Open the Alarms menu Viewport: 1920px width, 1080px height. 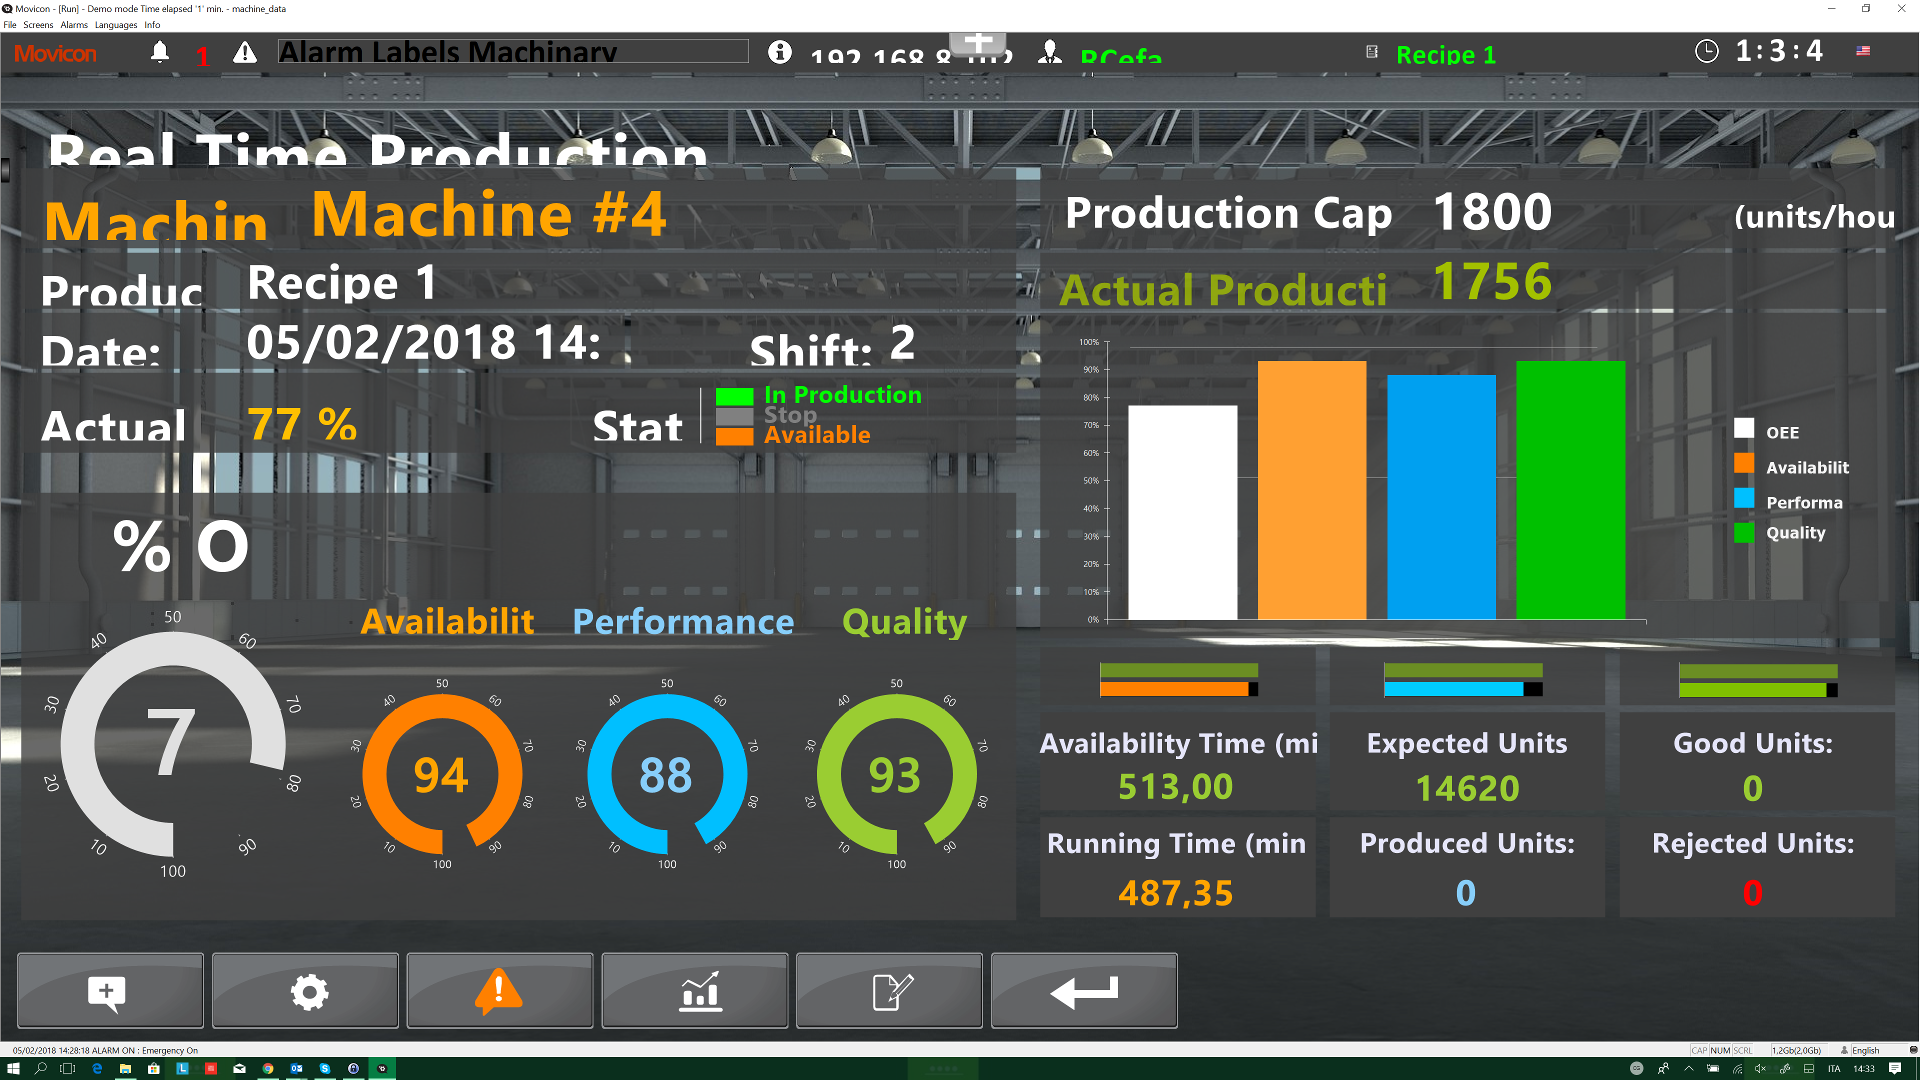[74, 25]
